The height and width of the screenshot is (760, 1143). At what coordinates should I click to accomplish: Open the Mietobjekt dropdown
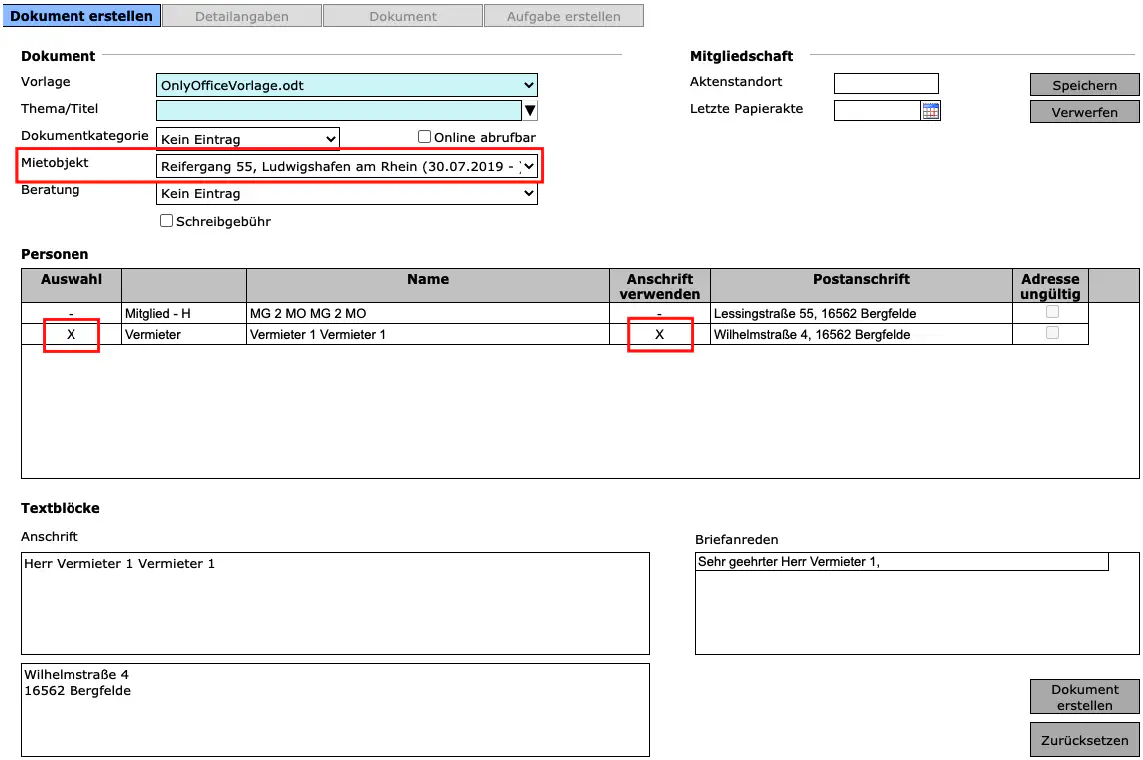(346, 166)
